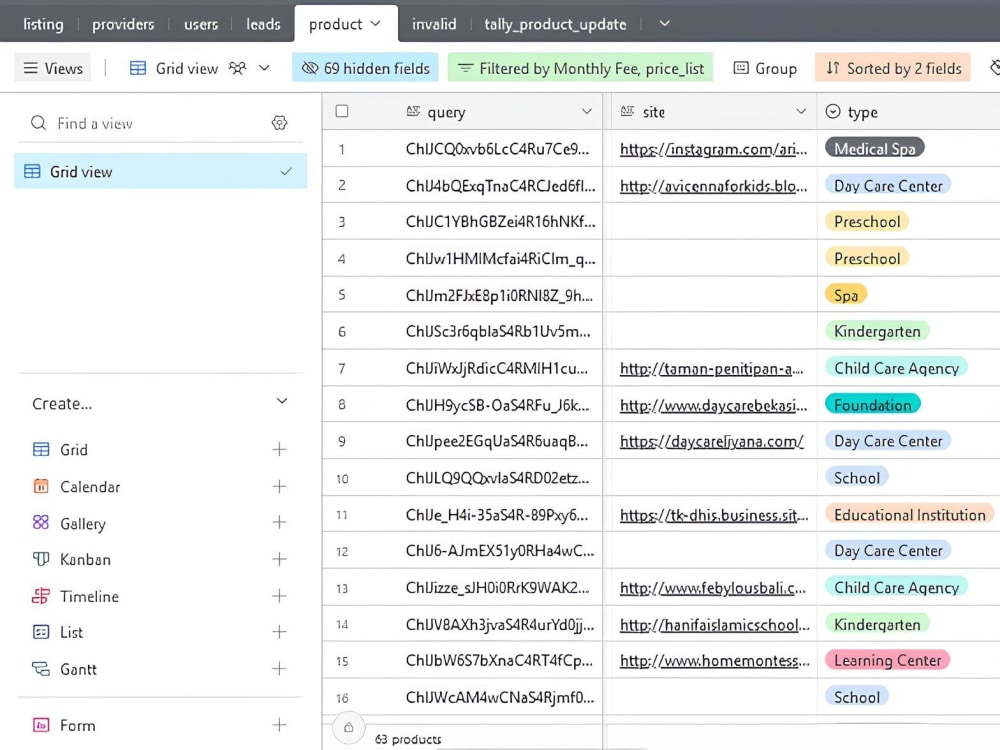Viewport: 1000px width, 750px height.
Task: Click the Foundation type tag
Action: 872,405
